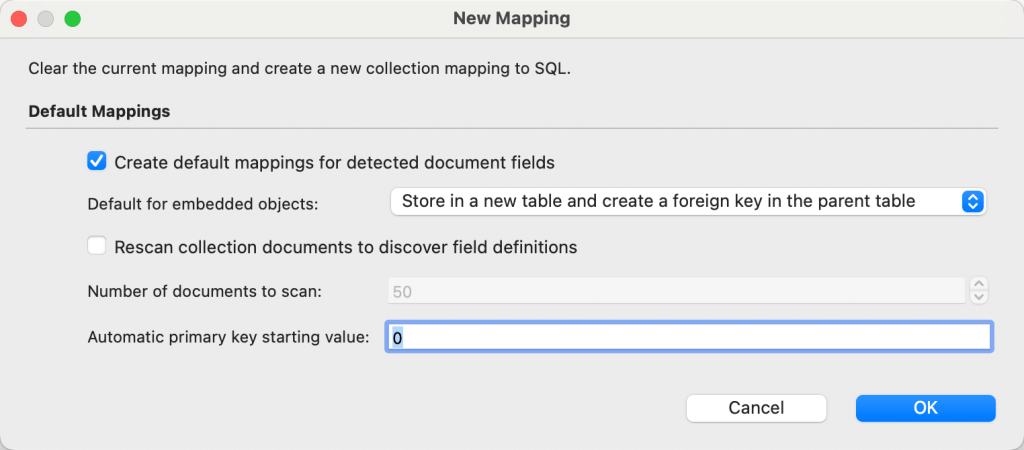Click the 'Rescan collection documents' label text
This screenshot has height=450, width=1024.
345,246
